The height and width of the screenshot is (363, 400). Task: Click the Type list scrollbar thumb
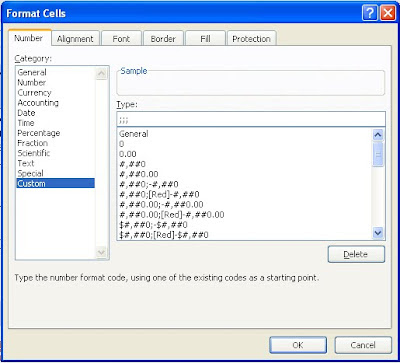[x=378, y=154]
